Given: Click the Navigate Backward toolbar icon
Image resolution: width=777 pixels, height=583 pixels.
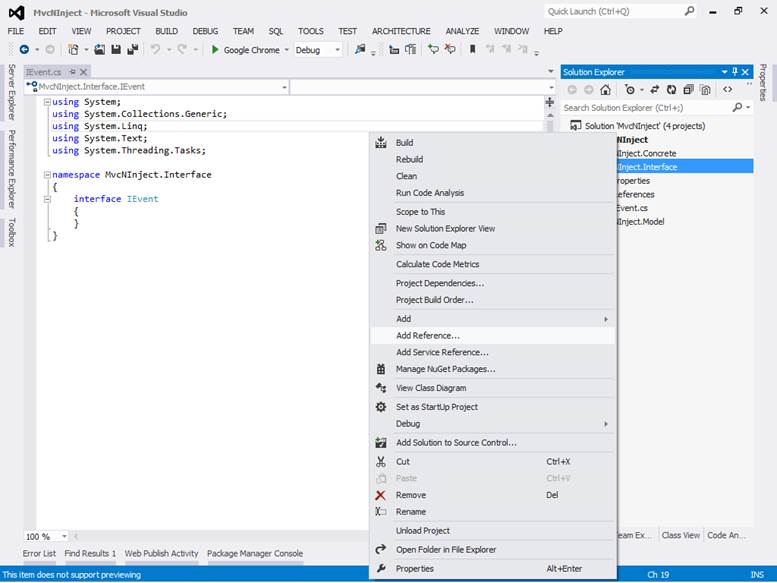Looking at the screenshot, I should pos(24,49).
